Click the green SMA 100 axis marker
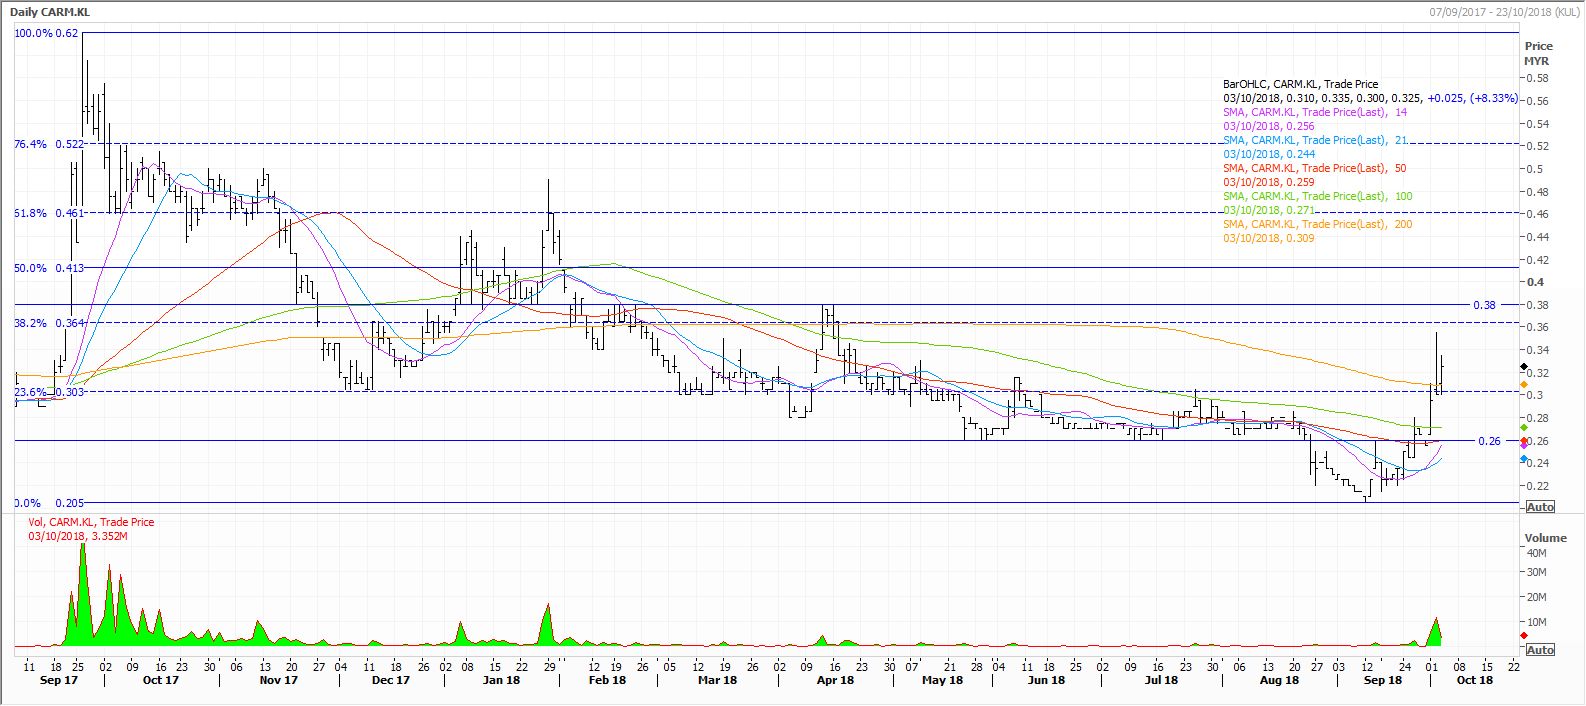 point(1523,428)
